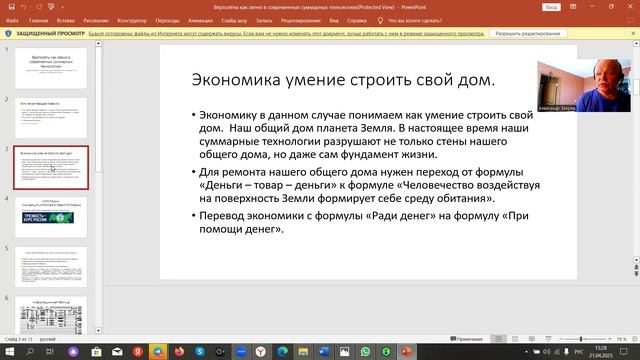
Task: Click the slide area scroll down arrow
Action: click(636, 260)
